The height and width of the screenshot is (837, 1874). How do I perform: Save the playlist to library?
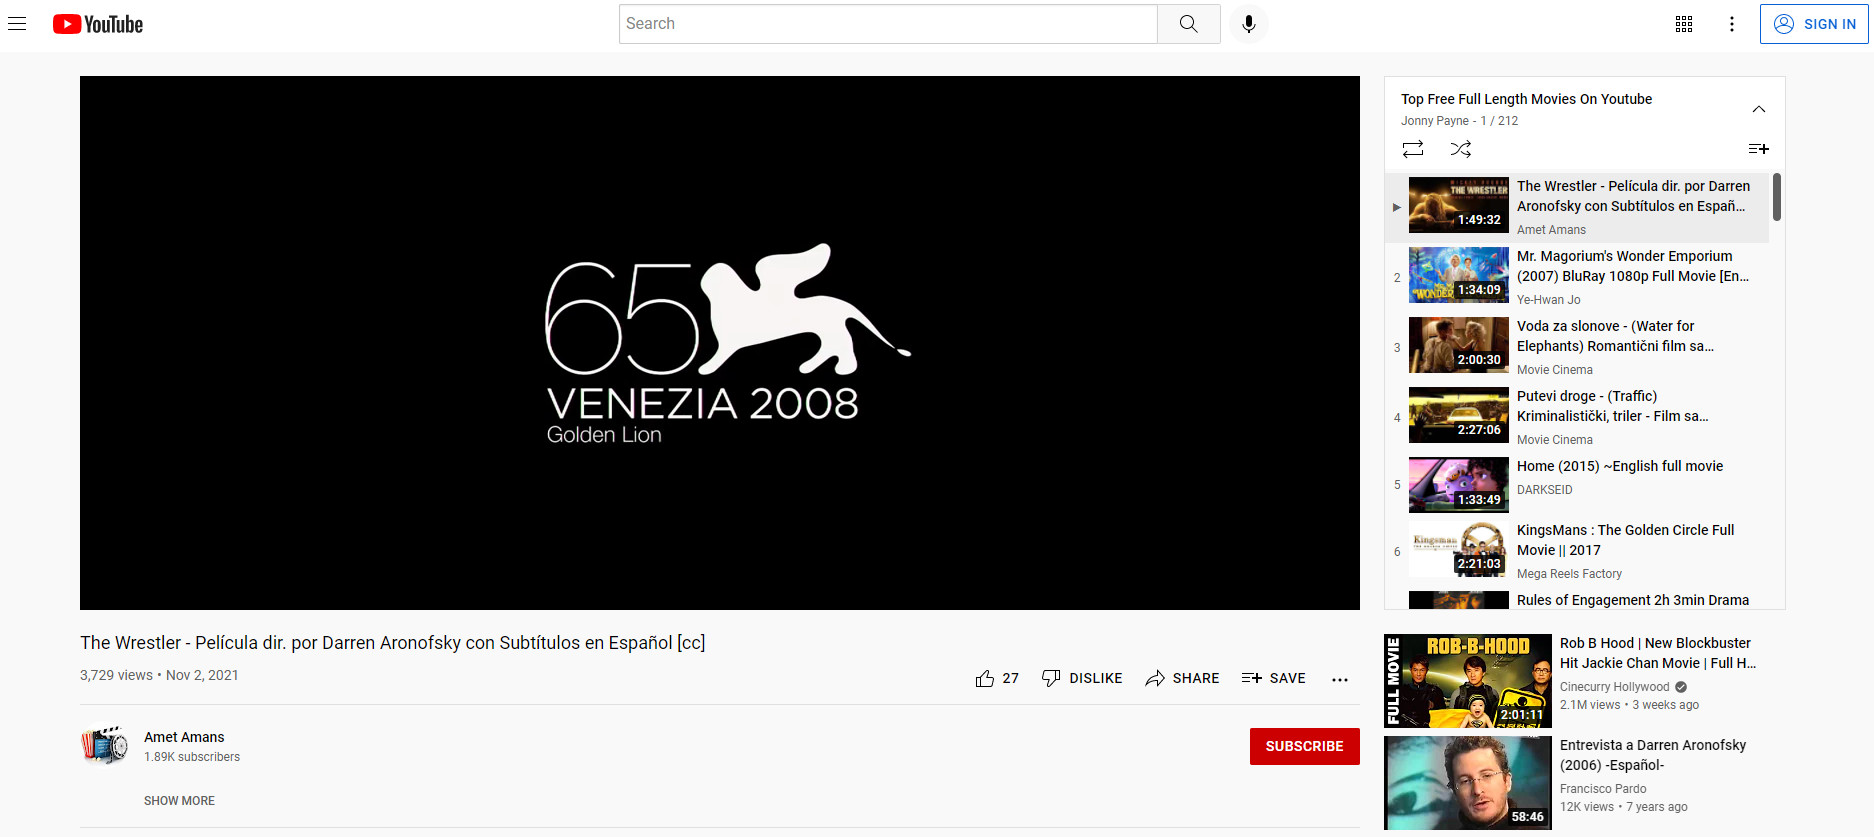[x=1758, y=149]
